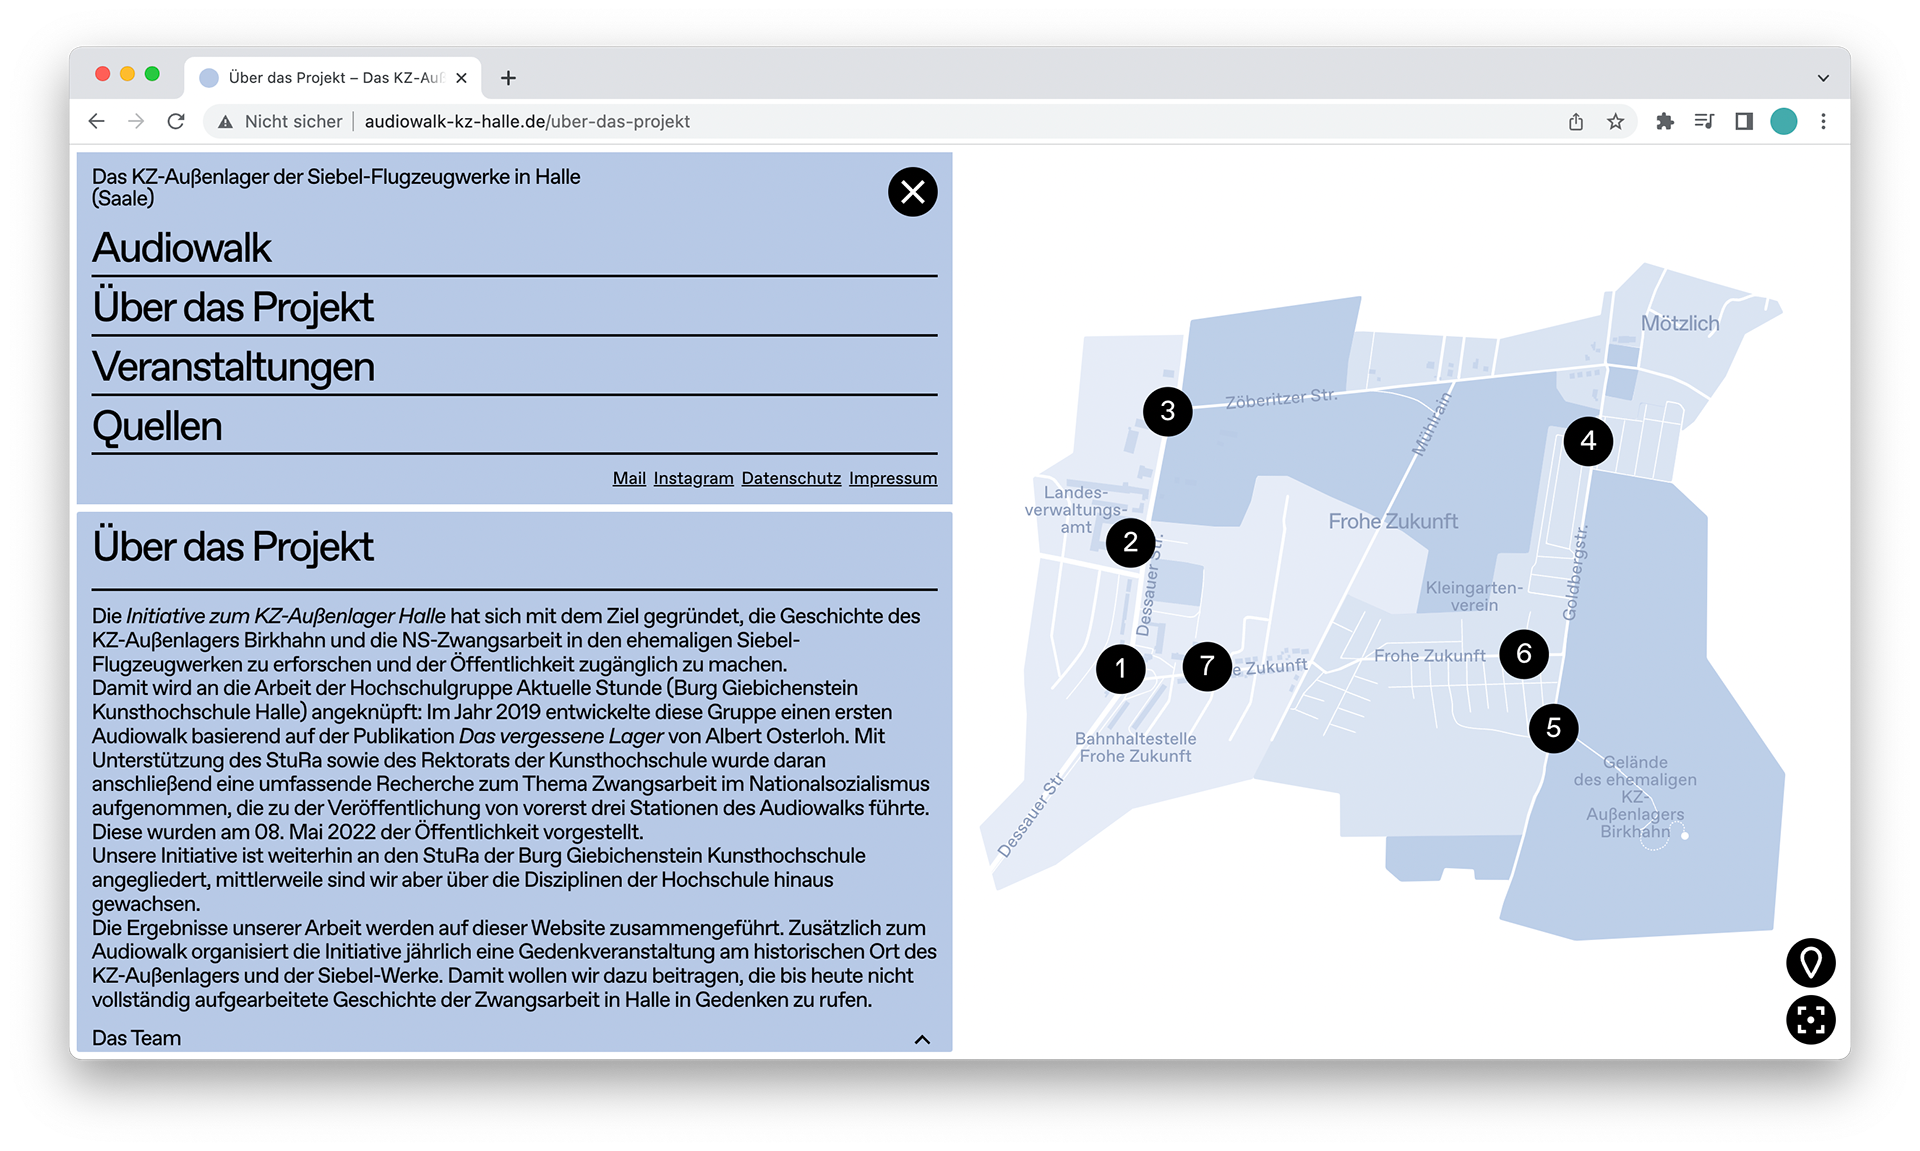Screen dimensions: 1920x1151
Task: Click the Goldbergstr. map label
Action: click(x=1575, y=572)
